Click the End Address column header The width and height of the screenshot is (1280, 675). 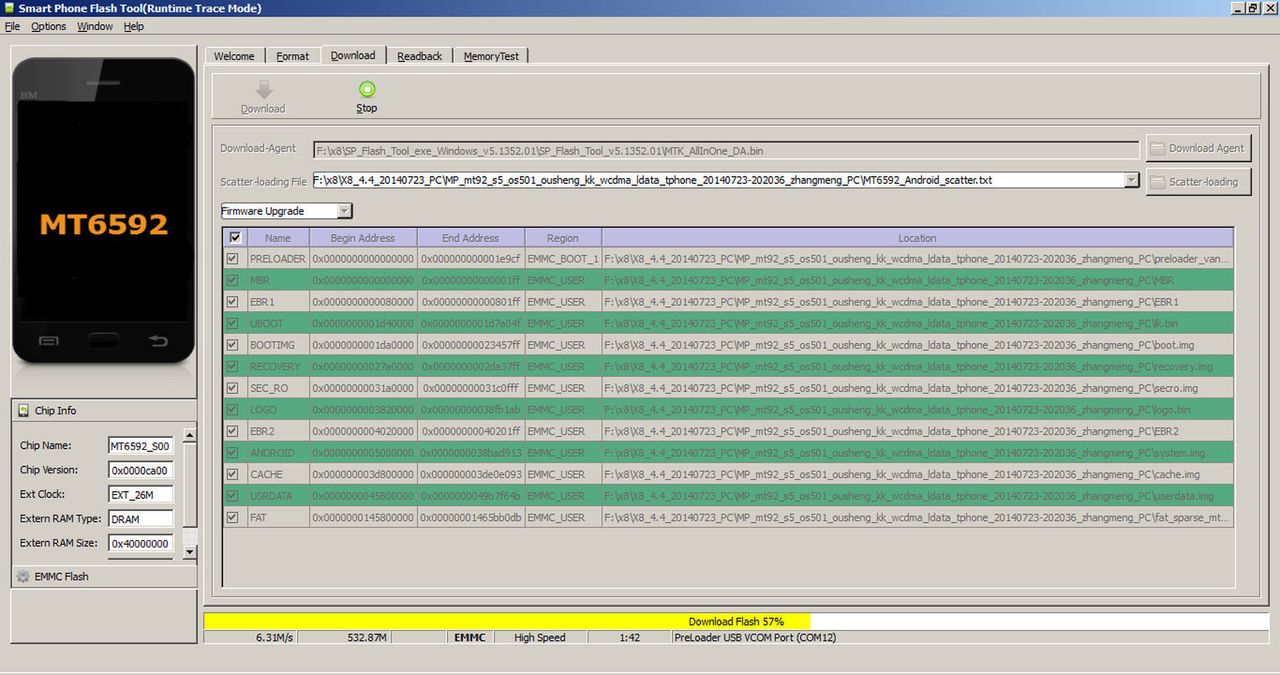[x=470, y=238]
